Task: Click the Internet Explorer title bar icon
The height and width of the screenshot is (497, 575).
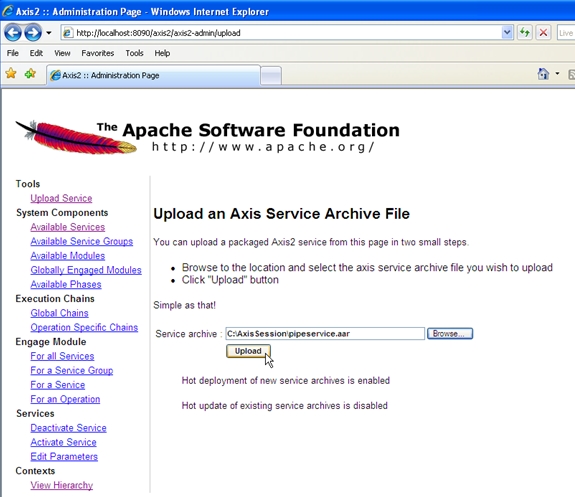Action: 7,11
